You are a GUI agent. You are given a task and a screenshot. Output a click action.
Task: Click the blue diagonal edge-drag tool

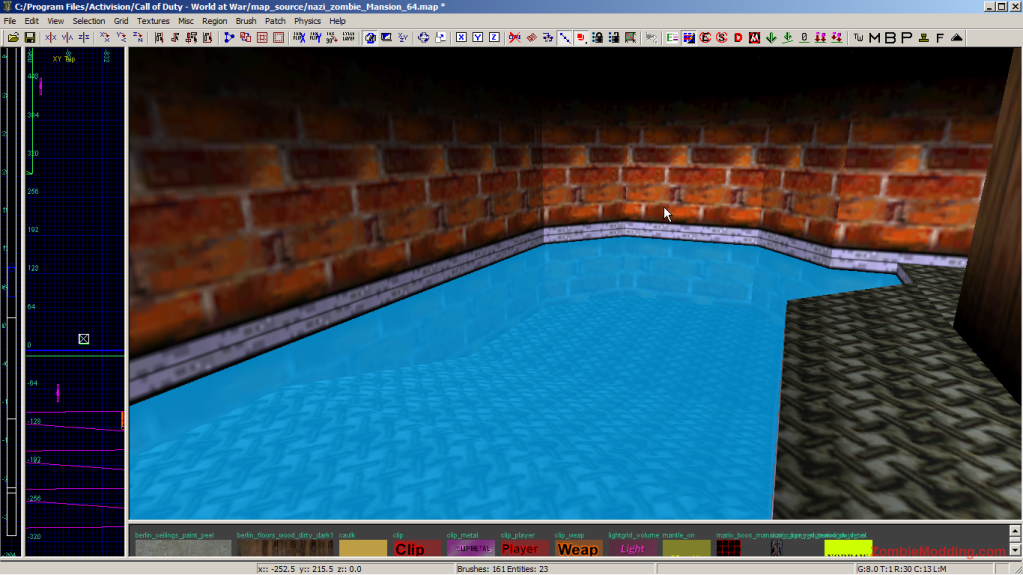click(x=564, y=38)
